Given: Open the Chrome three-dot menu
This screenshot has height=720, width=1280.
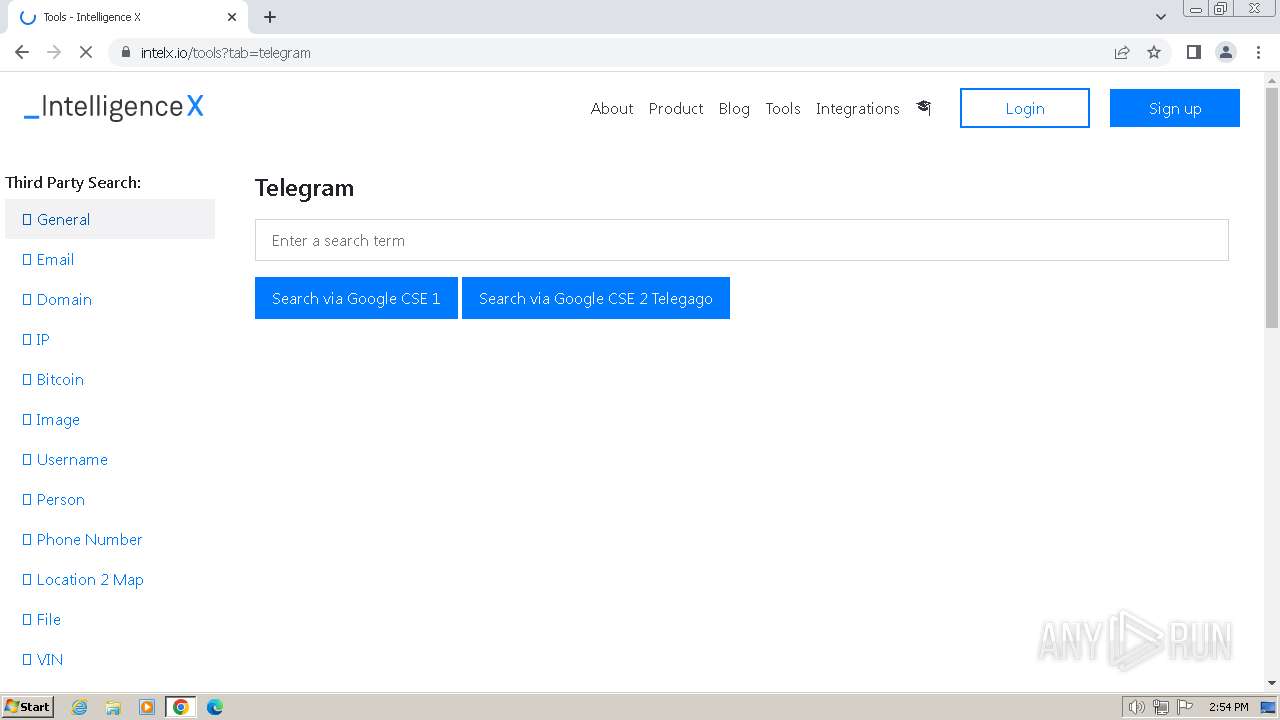Looking at the screenshot, I should 1258,52.
